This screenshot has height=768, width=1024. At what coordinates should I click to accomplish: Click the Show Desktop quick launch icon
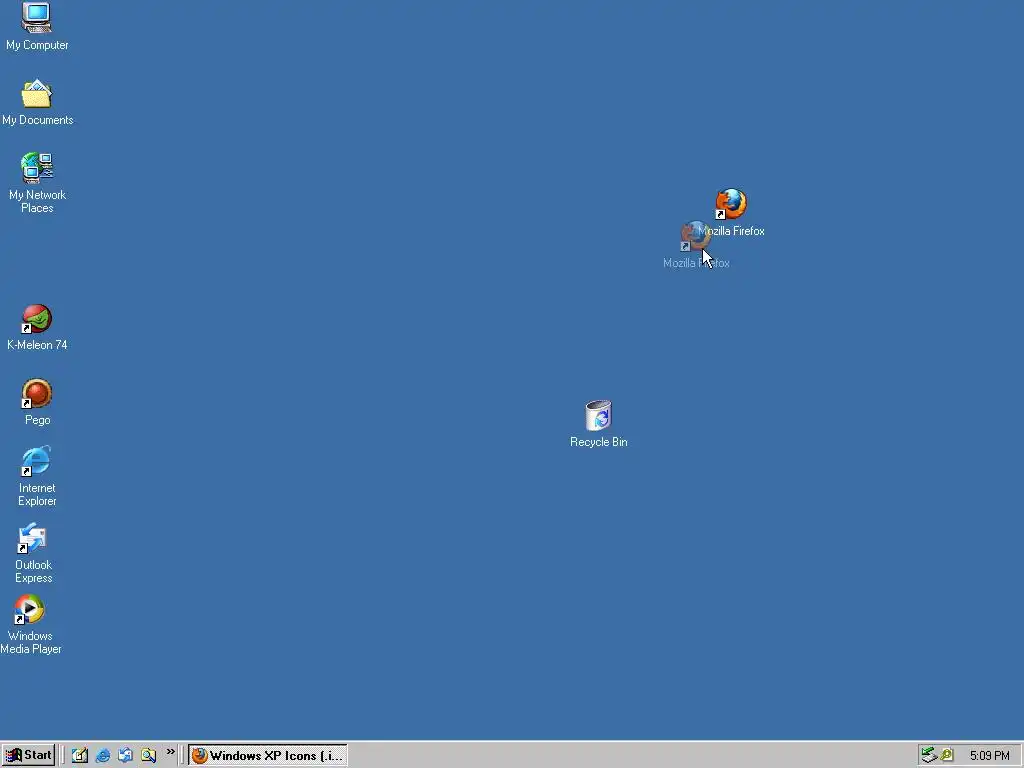pyautogui.click(x=80, y=755)
